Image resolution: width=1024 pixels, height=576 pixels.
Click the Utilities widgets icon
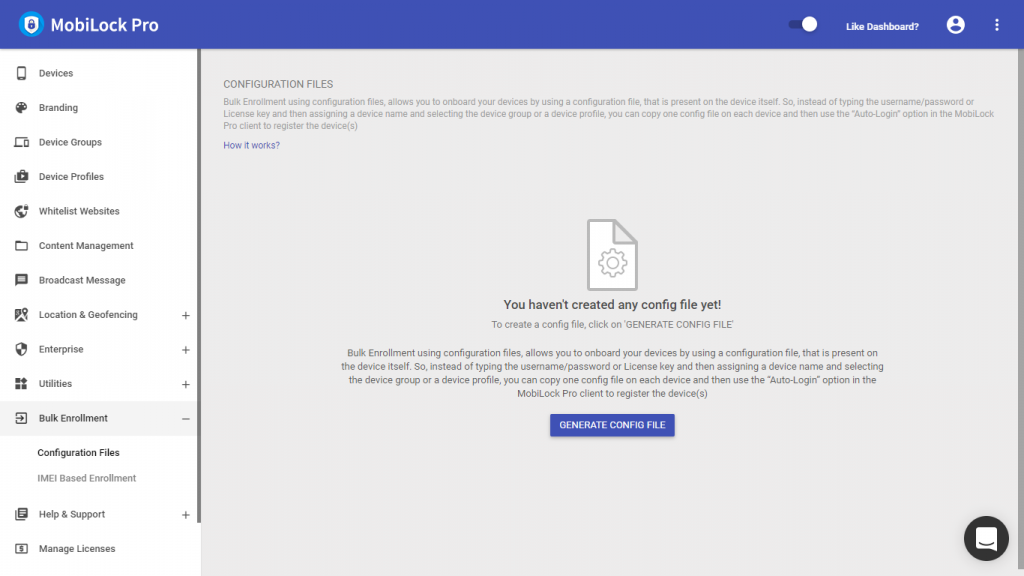pos(22,384)
